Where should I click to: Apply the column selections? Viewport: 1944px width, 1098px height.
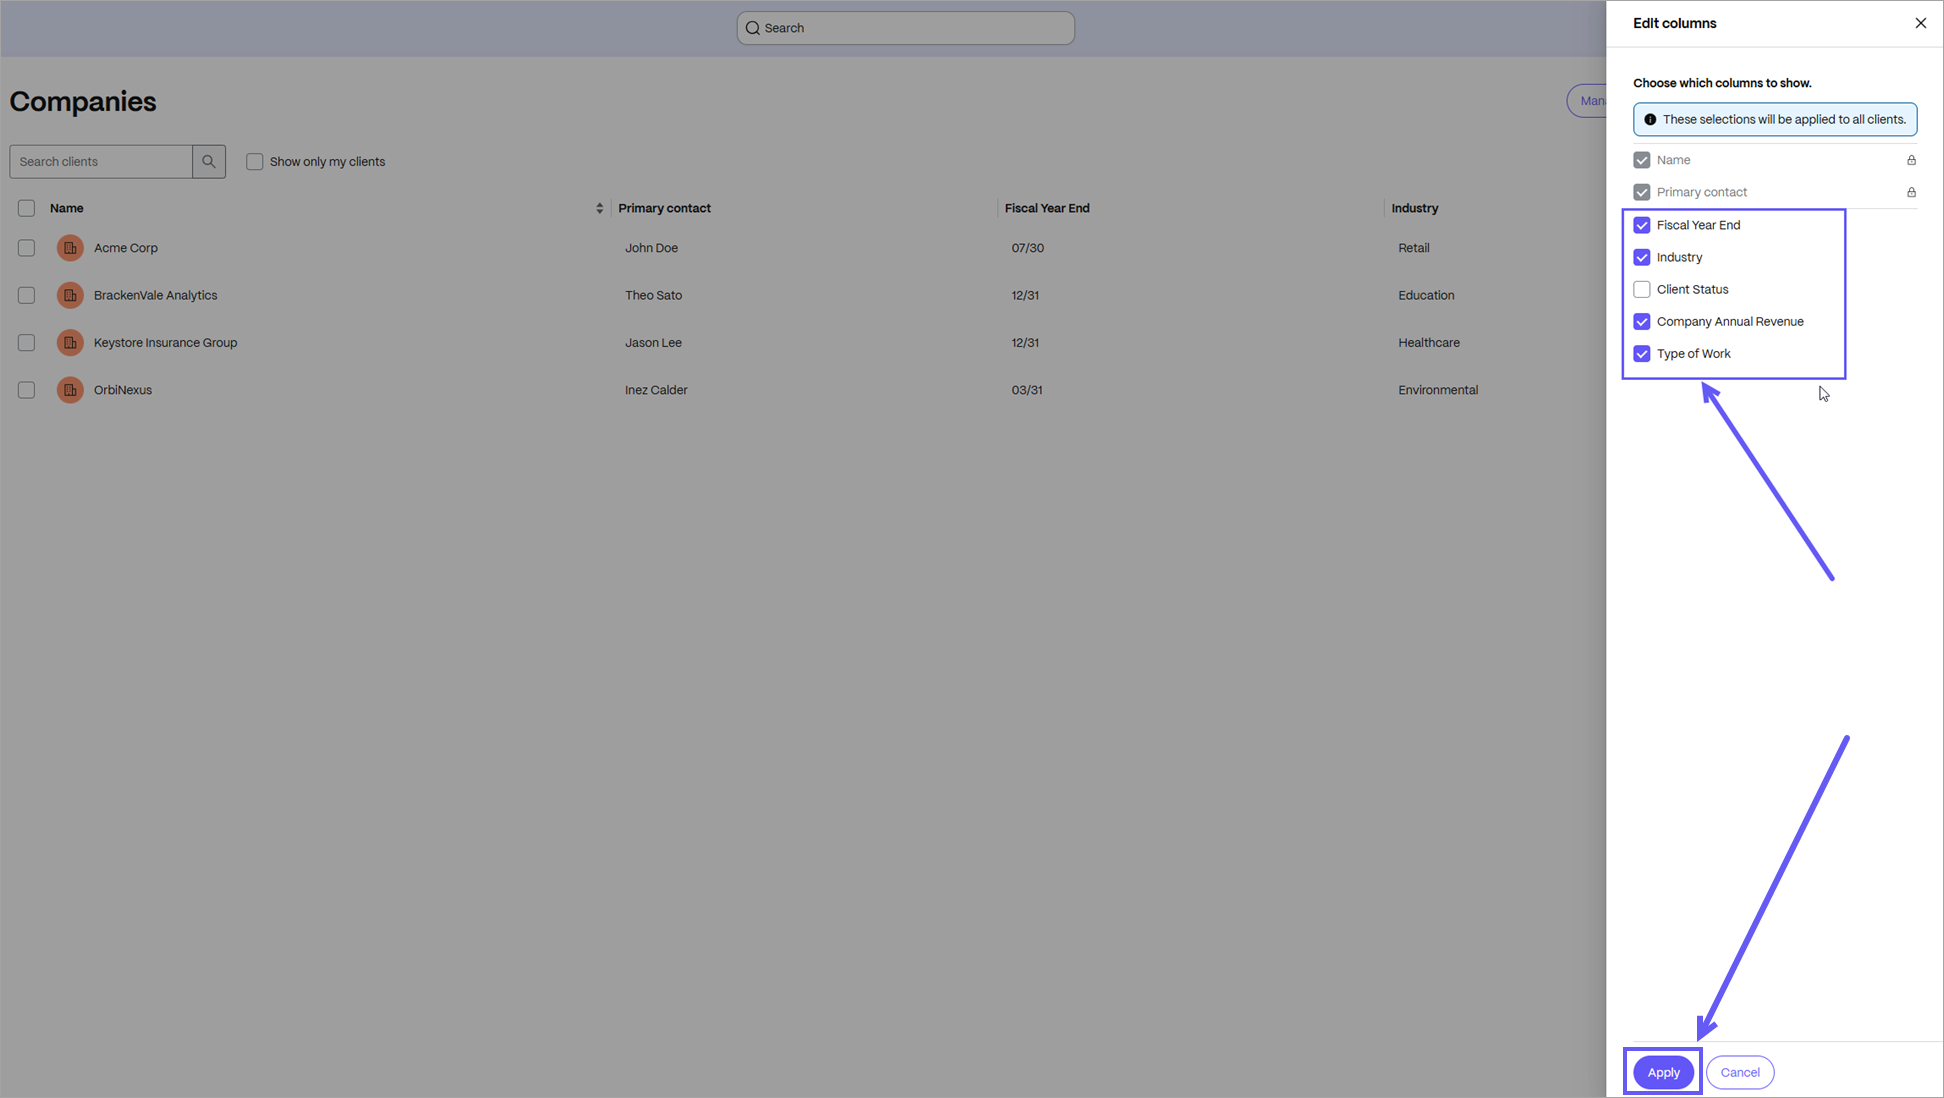click(1664, 1072)
